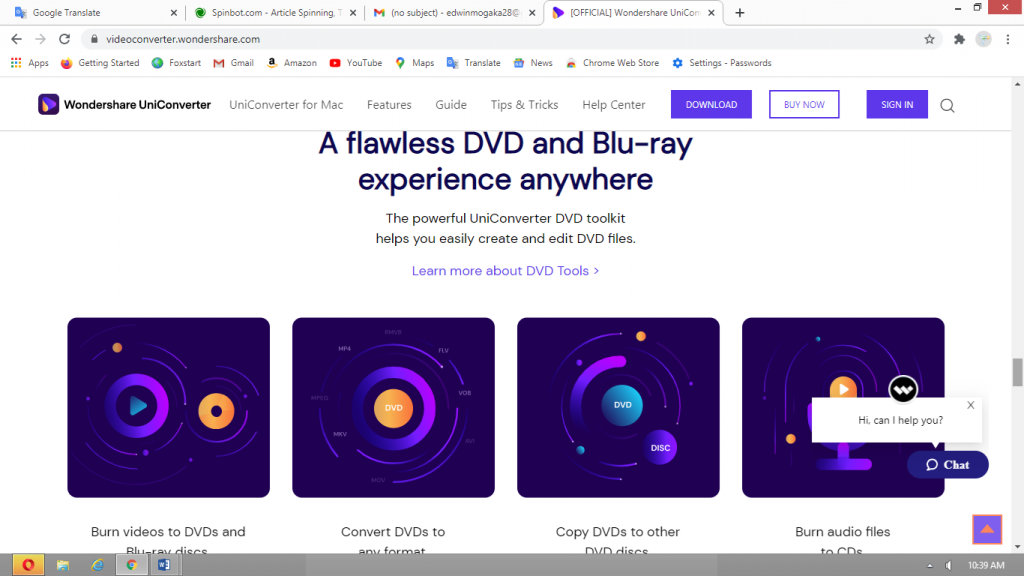Image resolution: width=1024 pixels, height=576 pixels.
Task: Open the Chrome Web Store bookmark
Action: [613, 63]
